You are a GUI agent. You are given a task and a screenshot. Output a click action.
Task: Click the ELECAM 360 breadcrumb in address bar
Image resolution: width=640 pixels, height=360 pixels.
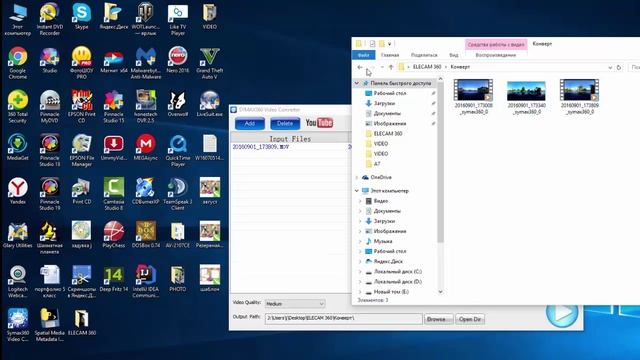pyautogui.click(x=427, y=67)
